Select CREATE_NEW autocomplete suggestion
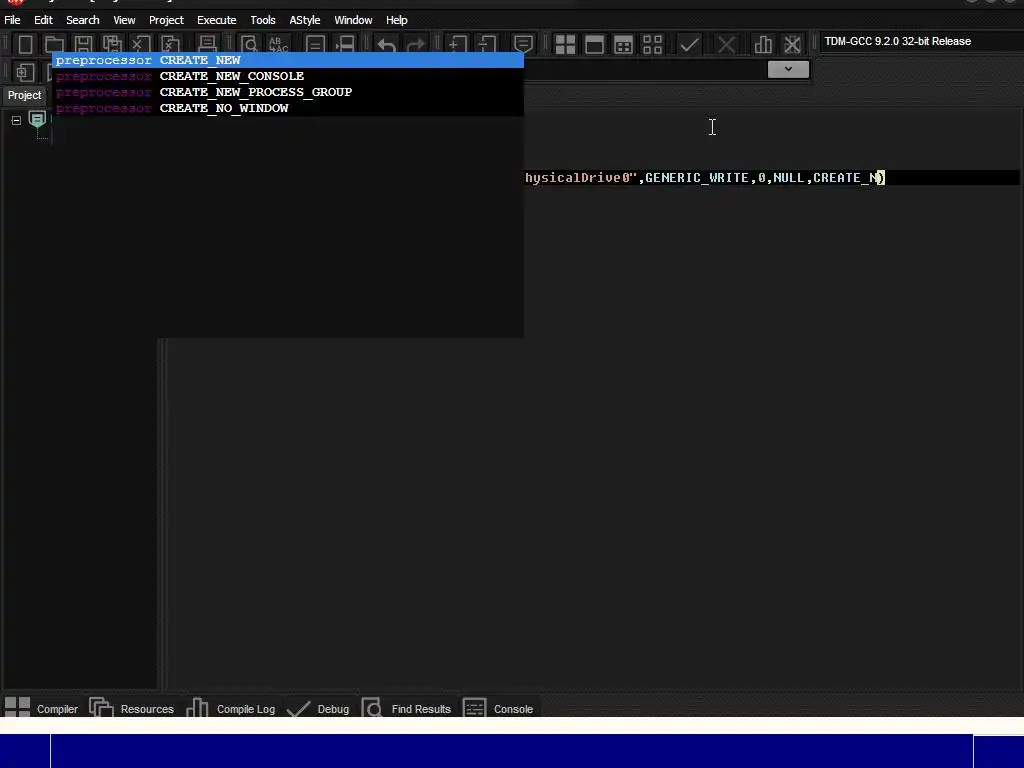Viewport: 1024px width, 768px height. (288, 60)
